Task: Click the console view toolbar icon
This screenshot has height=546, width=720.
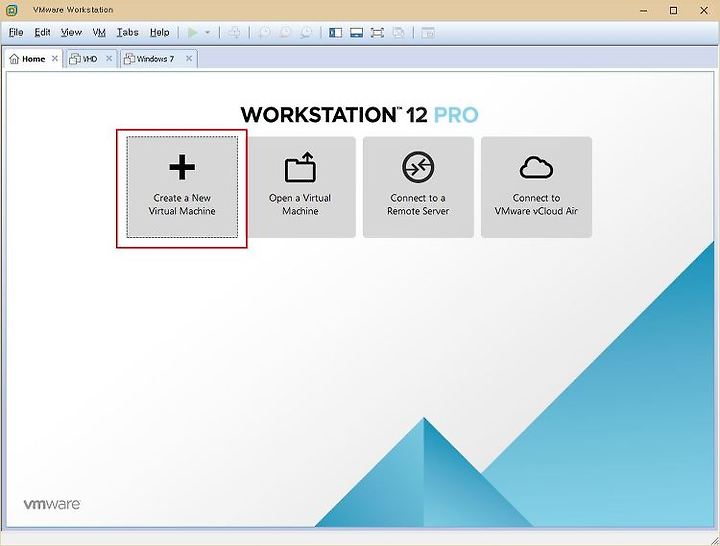Action: 428,33
